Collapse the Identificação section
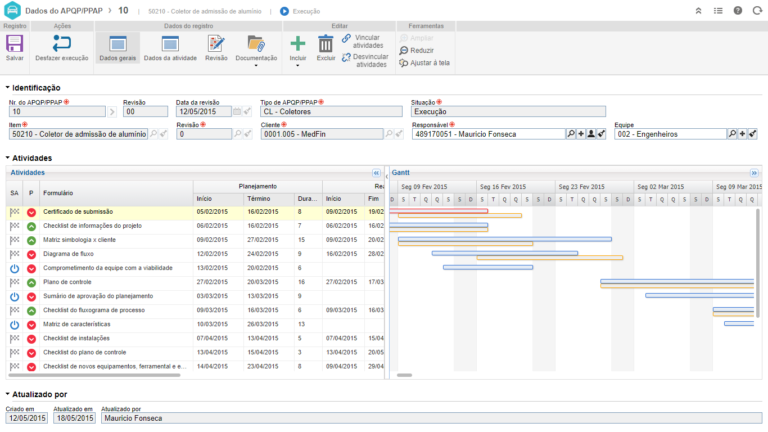This screenshot has height=432, width=768. pos(8,88)
